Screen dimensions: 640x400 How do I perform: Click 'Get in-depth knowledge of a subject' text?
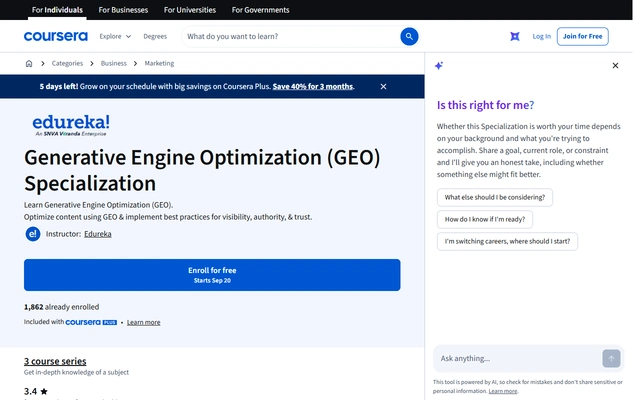76,372
